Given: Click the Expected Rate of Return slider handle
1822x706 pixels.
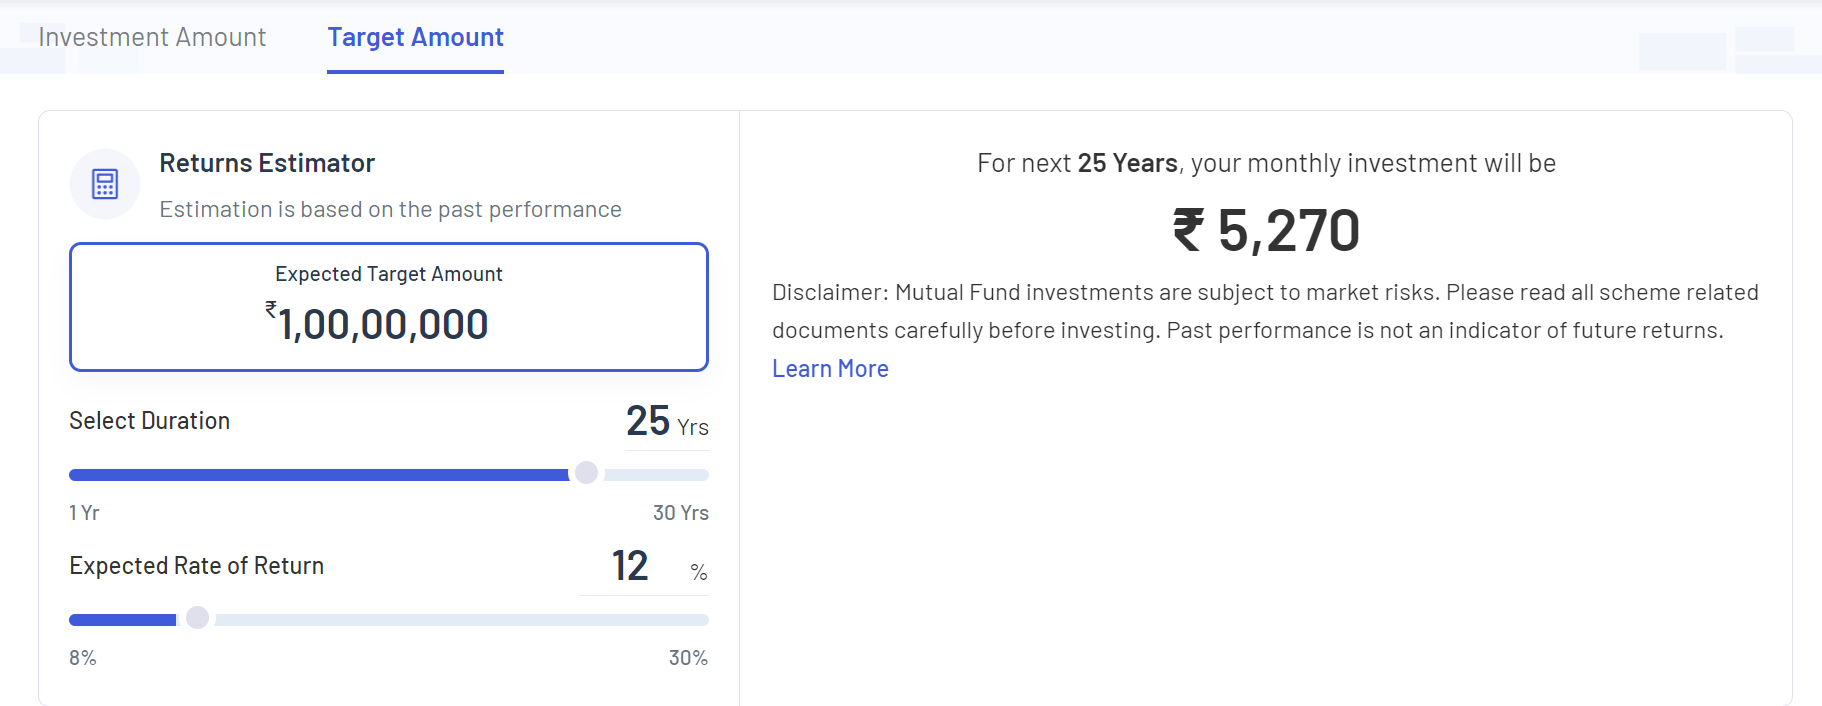Looking at the screenshot, I should tap(198, 618).
